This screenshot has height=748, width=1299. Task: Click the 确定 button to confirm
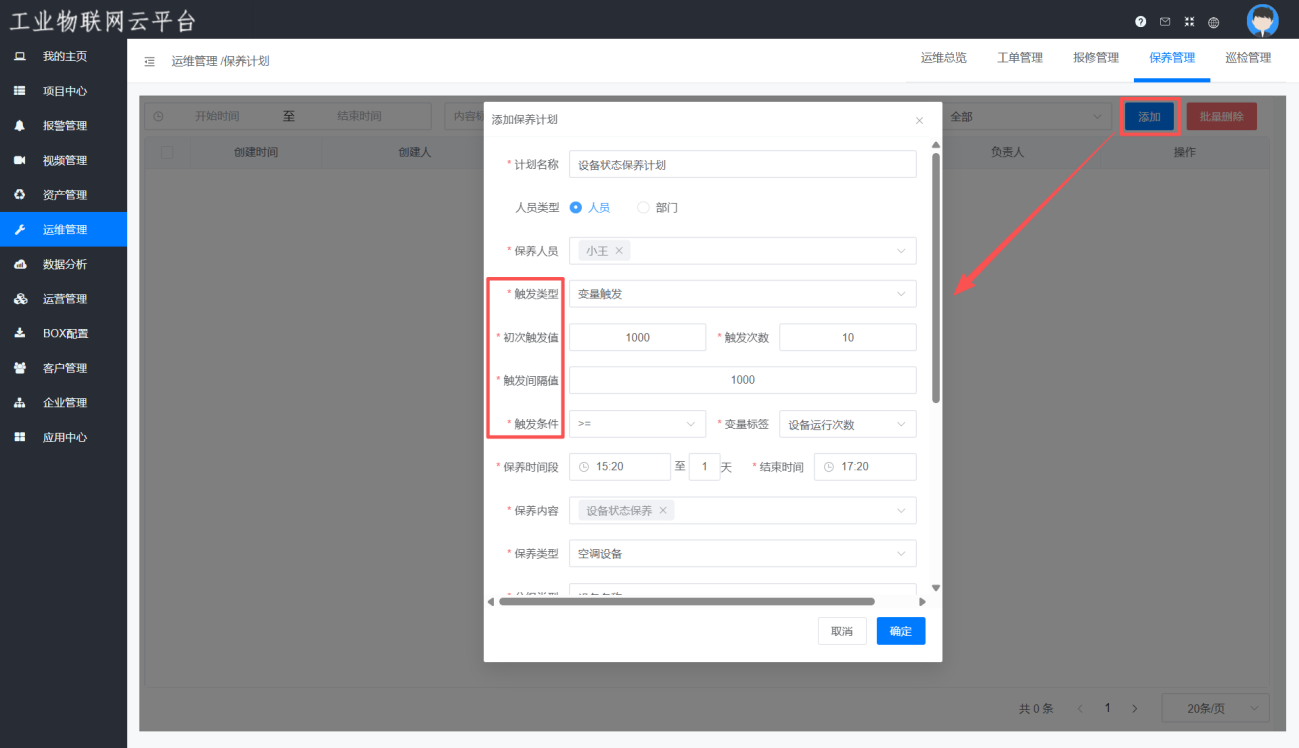tap(900, 631)
